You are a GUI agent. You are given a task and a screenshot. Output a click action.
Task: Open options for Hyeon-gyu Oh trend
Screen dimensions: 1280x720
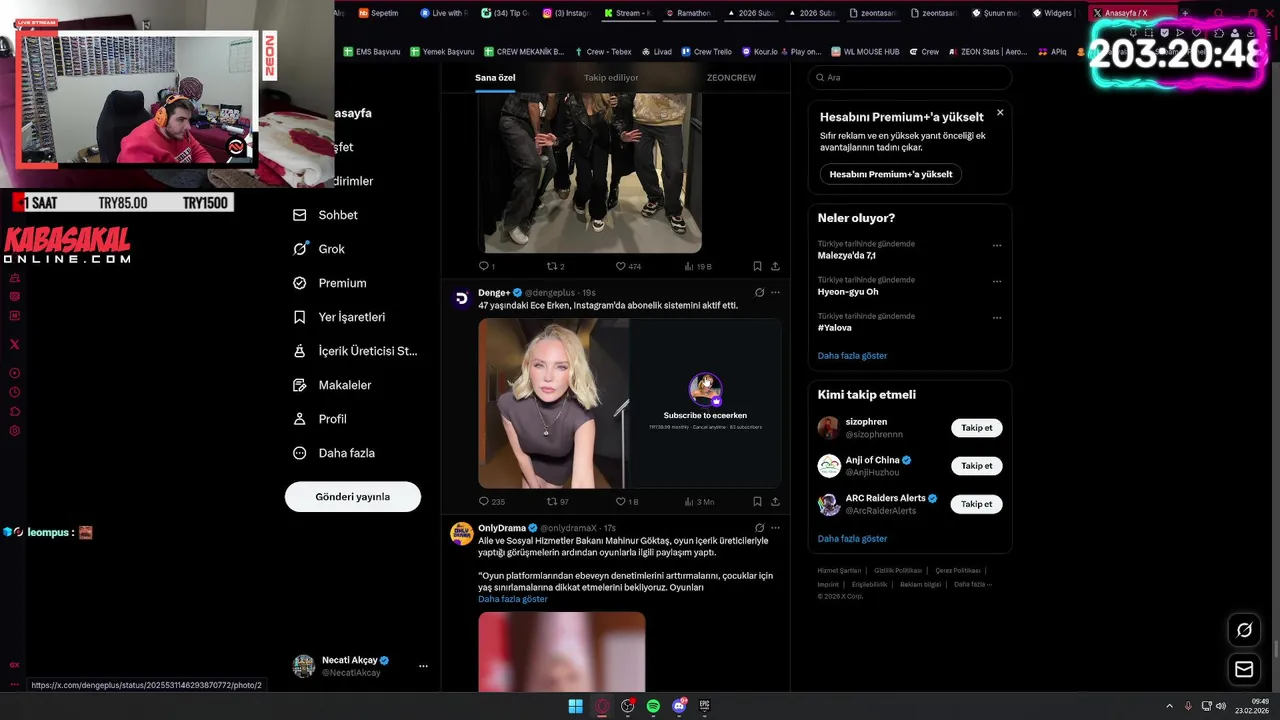(997, 281)
